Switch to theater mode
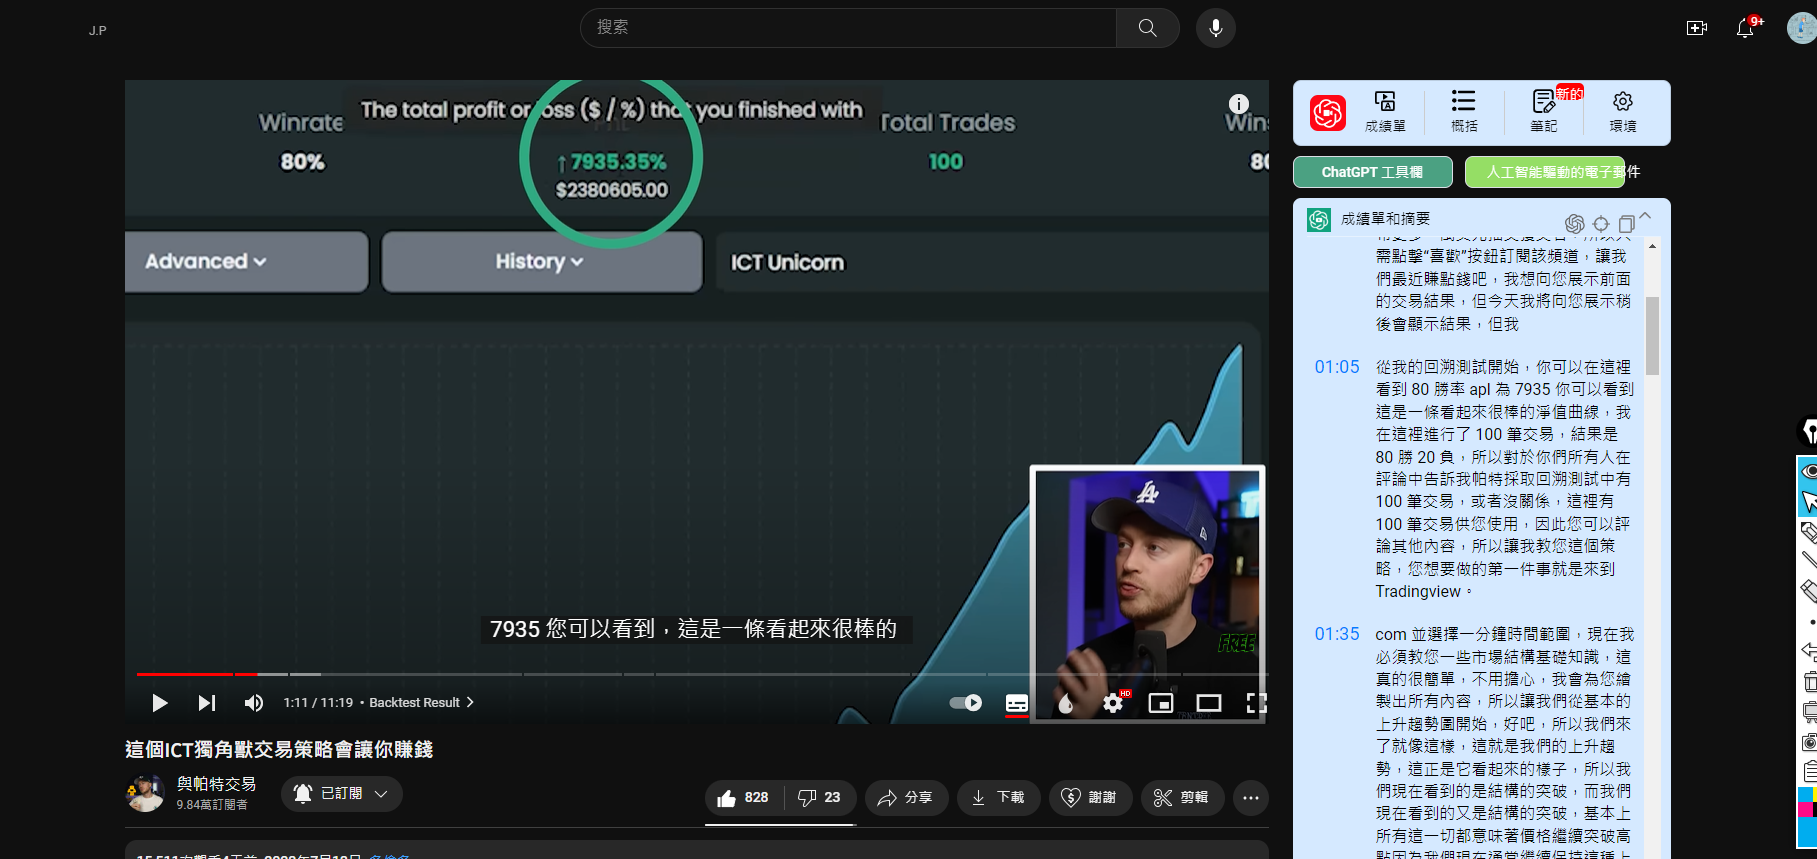The height and width of the screenshot is (859, 1817). [x=1209, y=703]
